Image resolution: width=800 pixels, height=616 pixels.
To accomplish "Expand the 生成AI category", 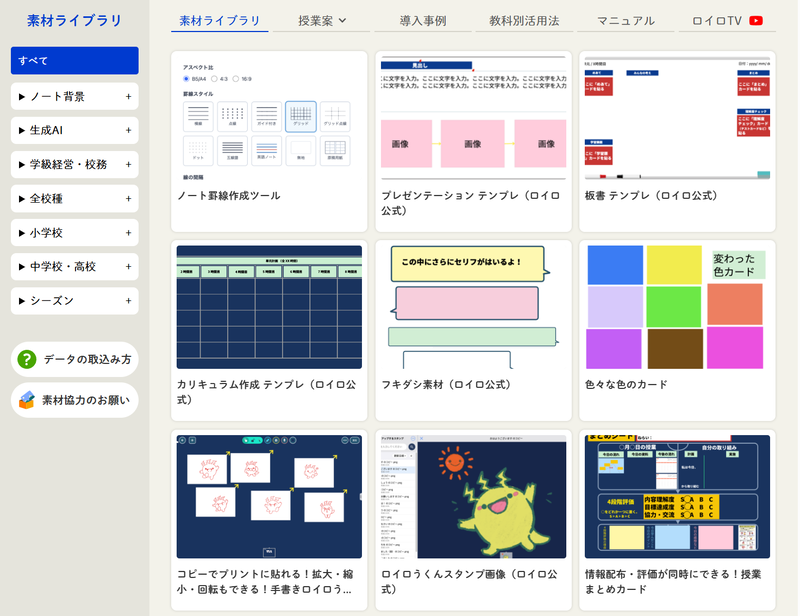I will pyautogui.click(x=74, y=131).
